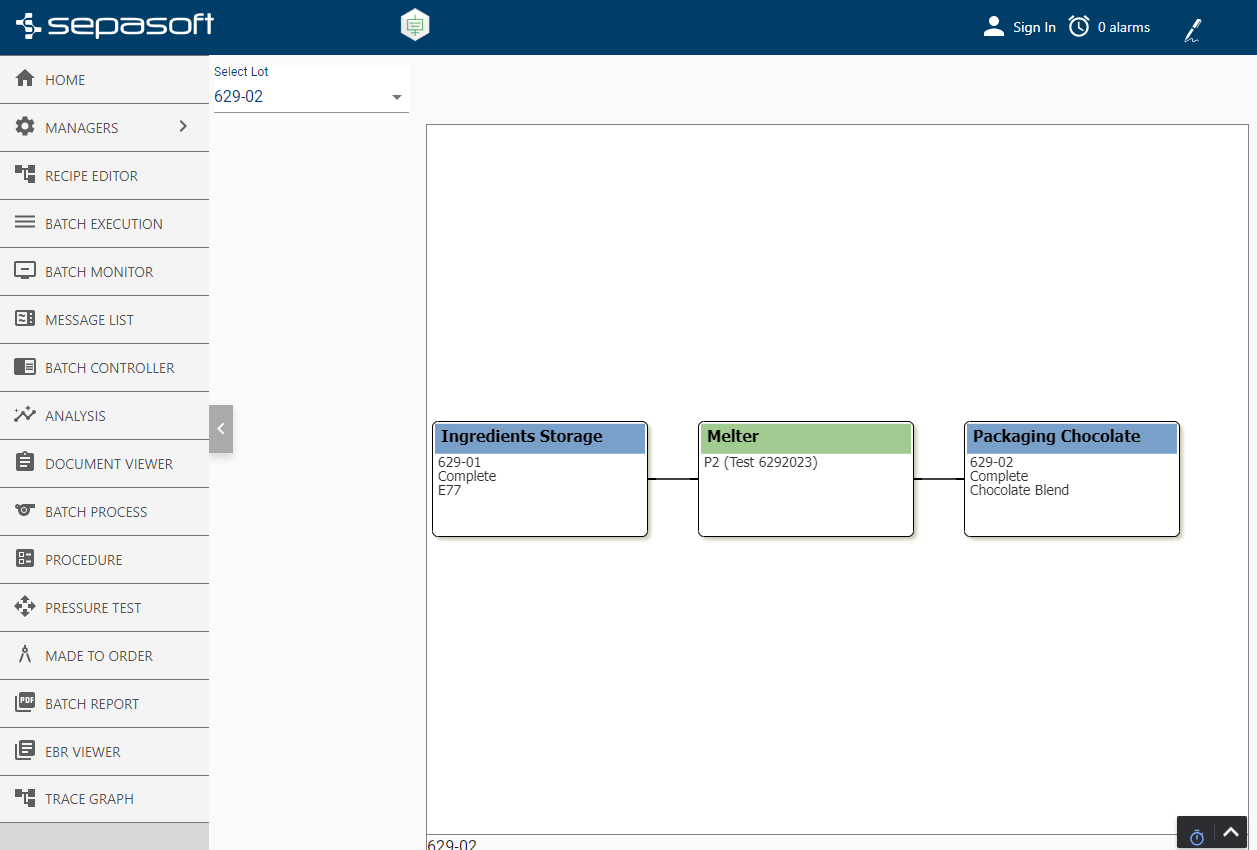Click the Batch Report PDF icon
1257x850 pixels.
click(25, 703)
